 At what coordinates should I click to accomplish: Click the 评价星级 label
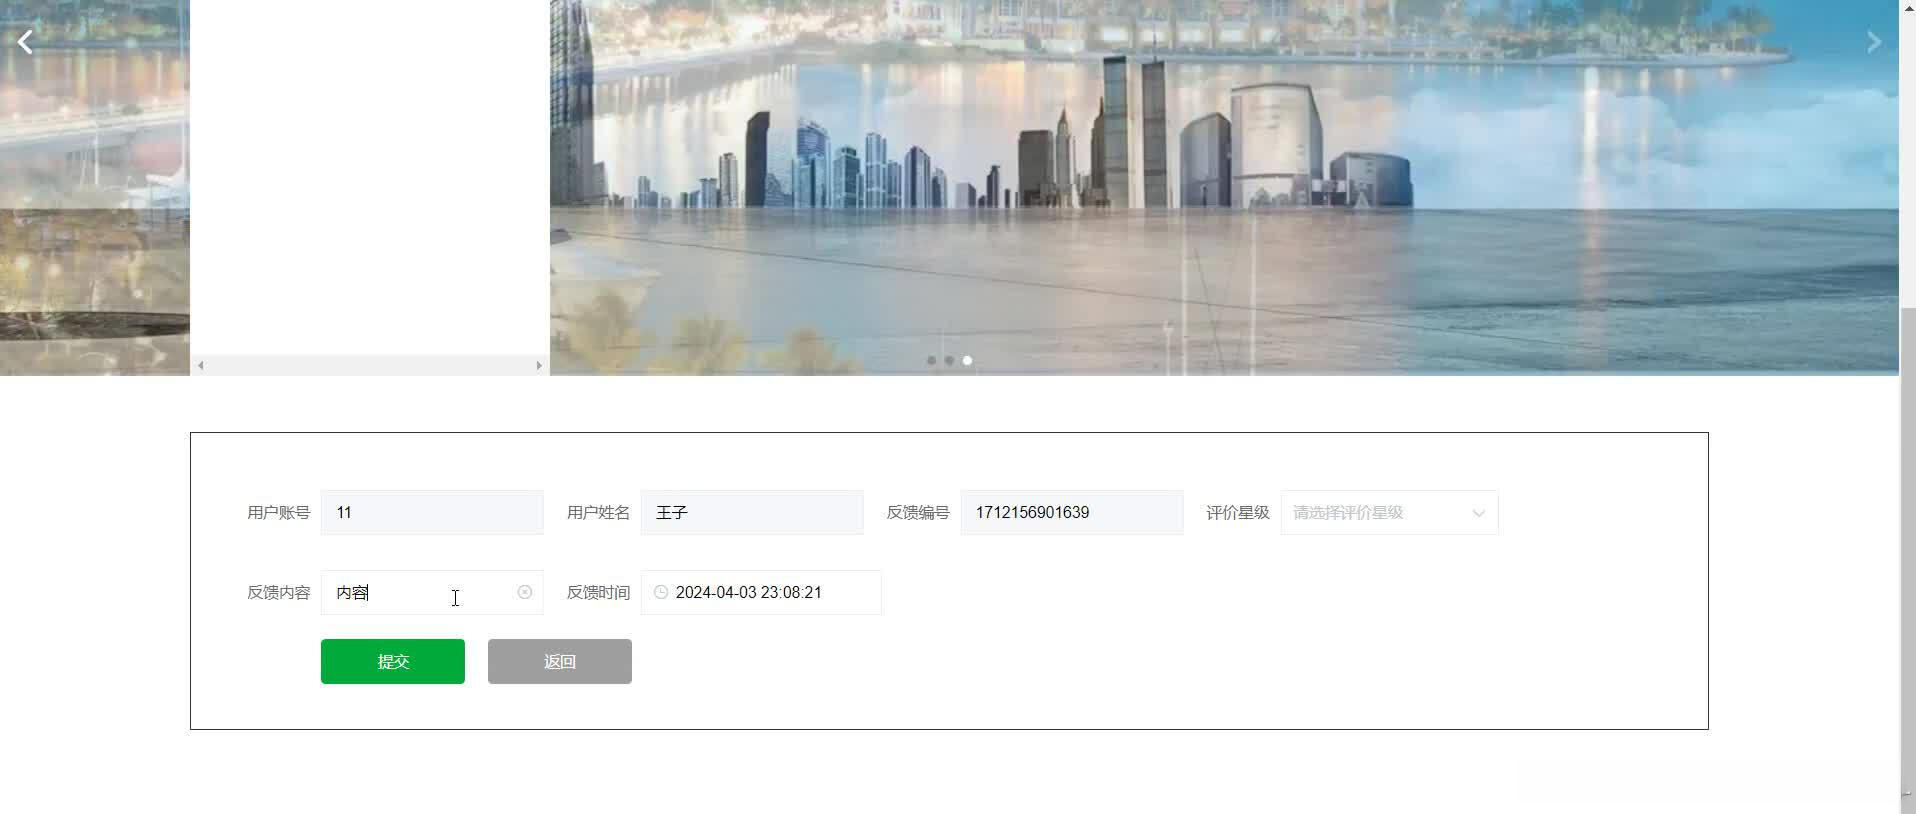(x=1238, y=512)
